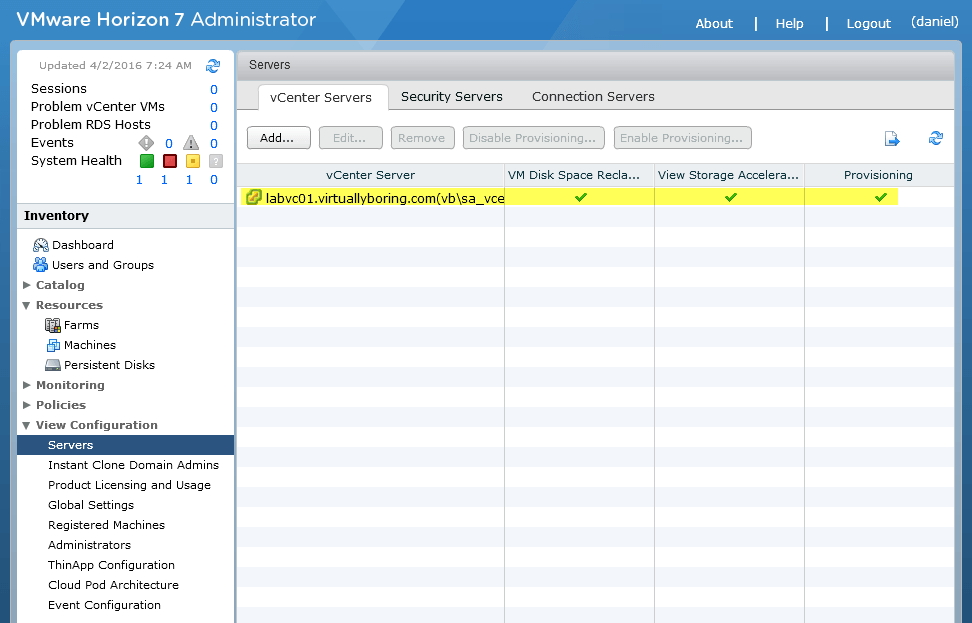This screenshot has width=972, height=623.
Task: Open Product Licensing and Usage
Action: [130, 485]
